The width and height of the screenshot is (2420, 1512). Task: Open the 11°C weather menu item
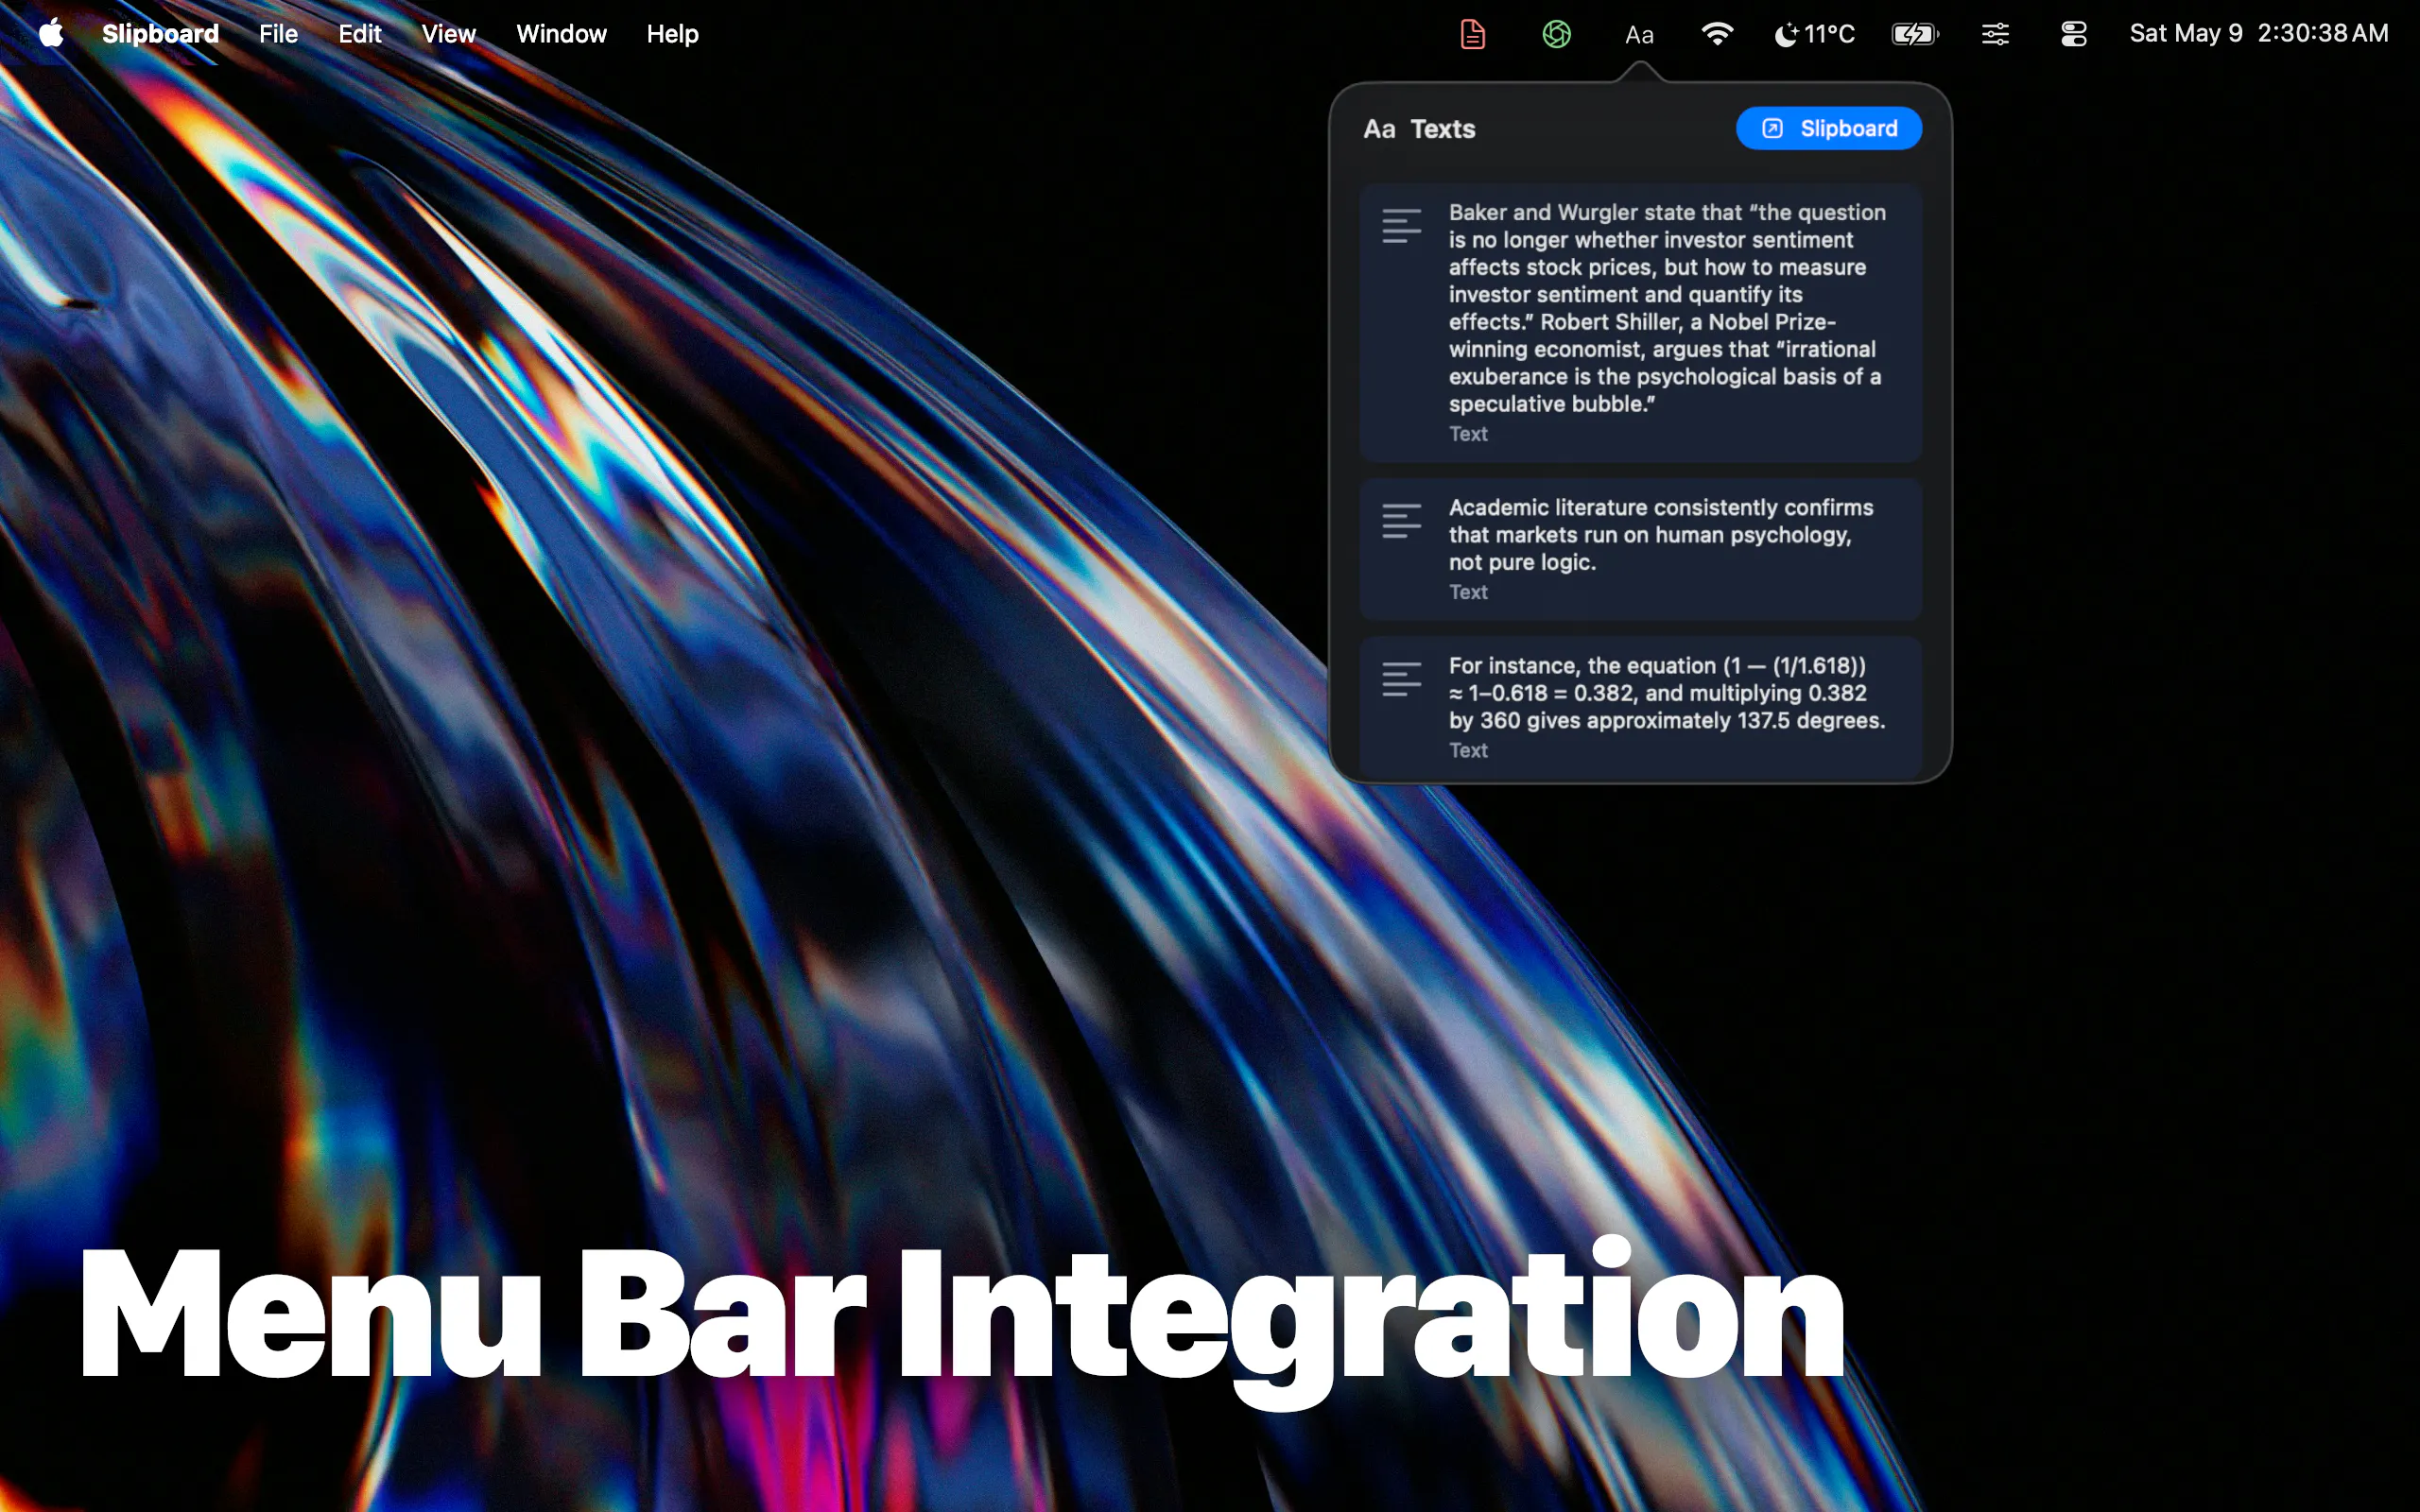click(x=1814, y=34)
